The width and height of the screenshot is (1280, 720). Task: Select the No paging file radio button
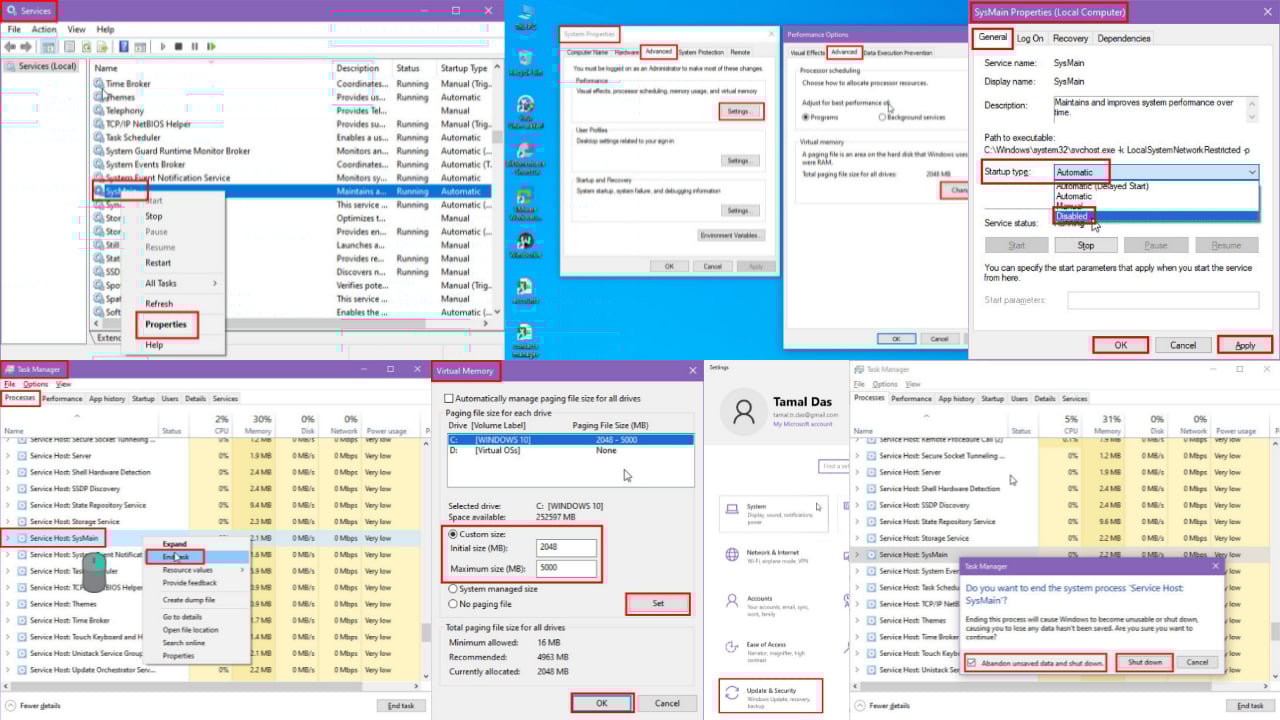click(x=453, y=604)
